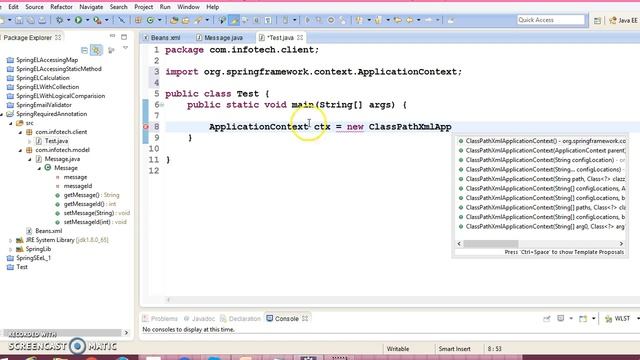Click the Run green play button
The height and width of the screenshot is (360, 640).
pyautogui.click(x=78, y=20)
